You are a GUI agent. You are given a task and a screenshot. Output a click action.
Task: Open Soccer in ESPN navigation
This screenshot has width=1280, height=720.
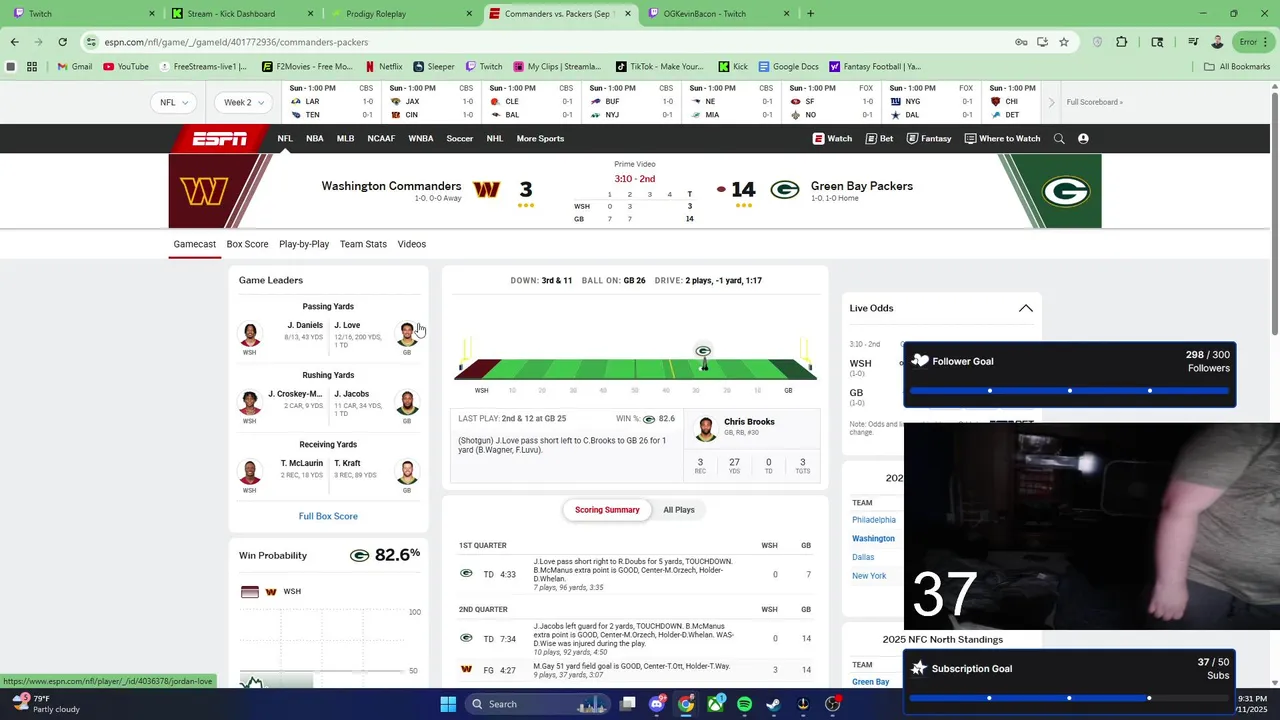tap(460, 139)
